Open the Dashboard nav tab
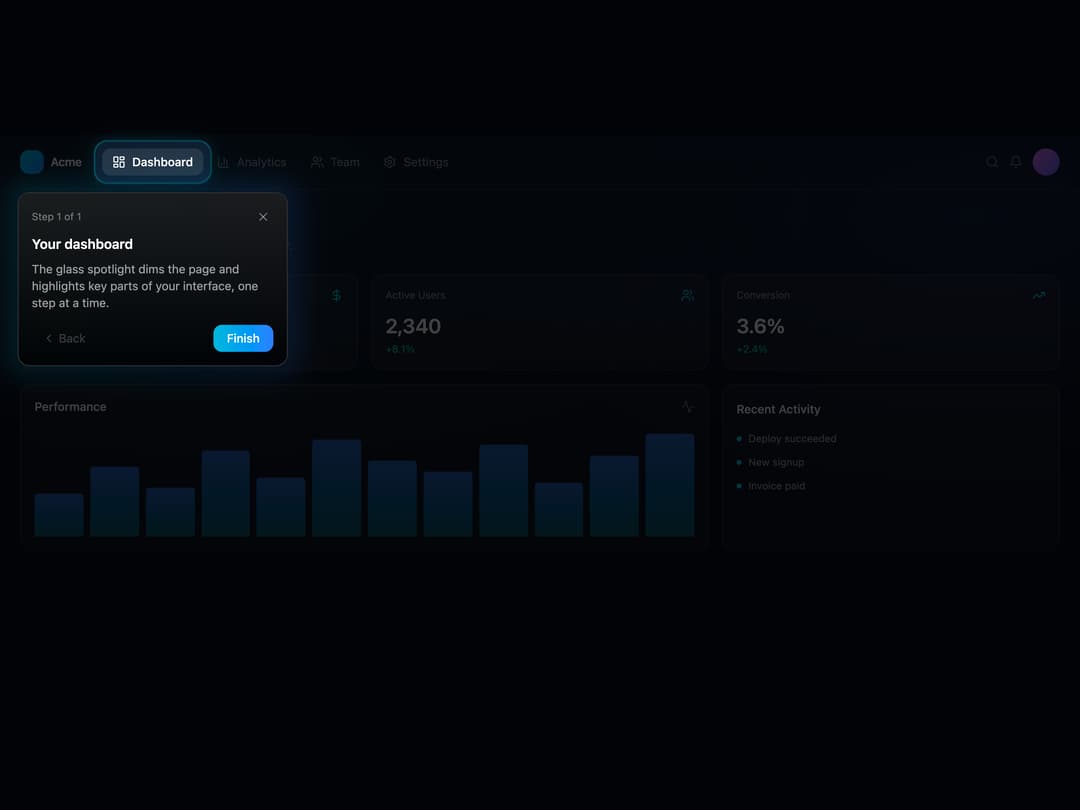This screenshot has height=810, width=1080. (x=153, y=162)
